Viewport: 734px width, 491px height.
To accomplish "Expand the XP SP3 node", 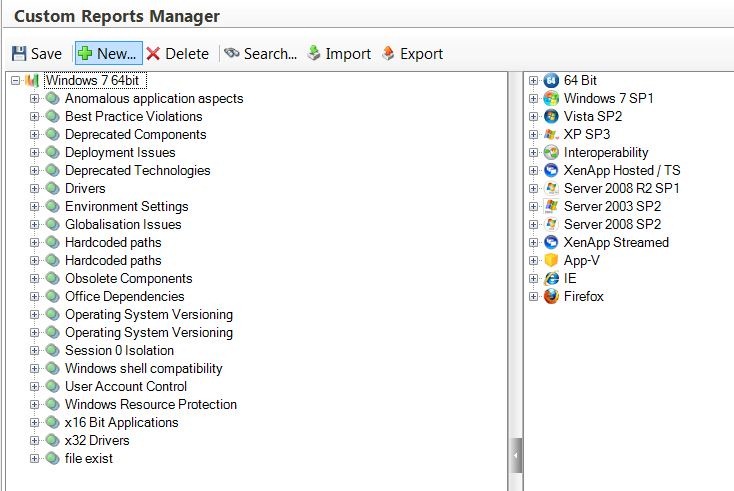I will coord(533,134).
